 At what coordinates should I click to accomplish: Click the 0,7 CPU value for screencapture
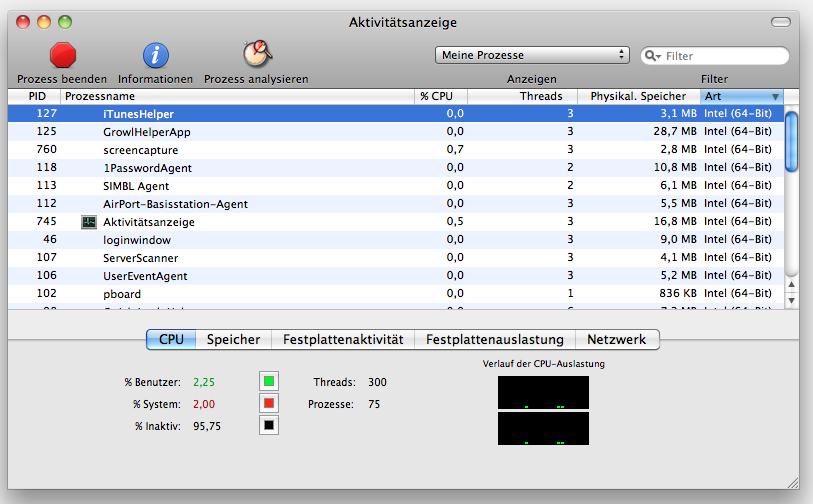[455, 149]
